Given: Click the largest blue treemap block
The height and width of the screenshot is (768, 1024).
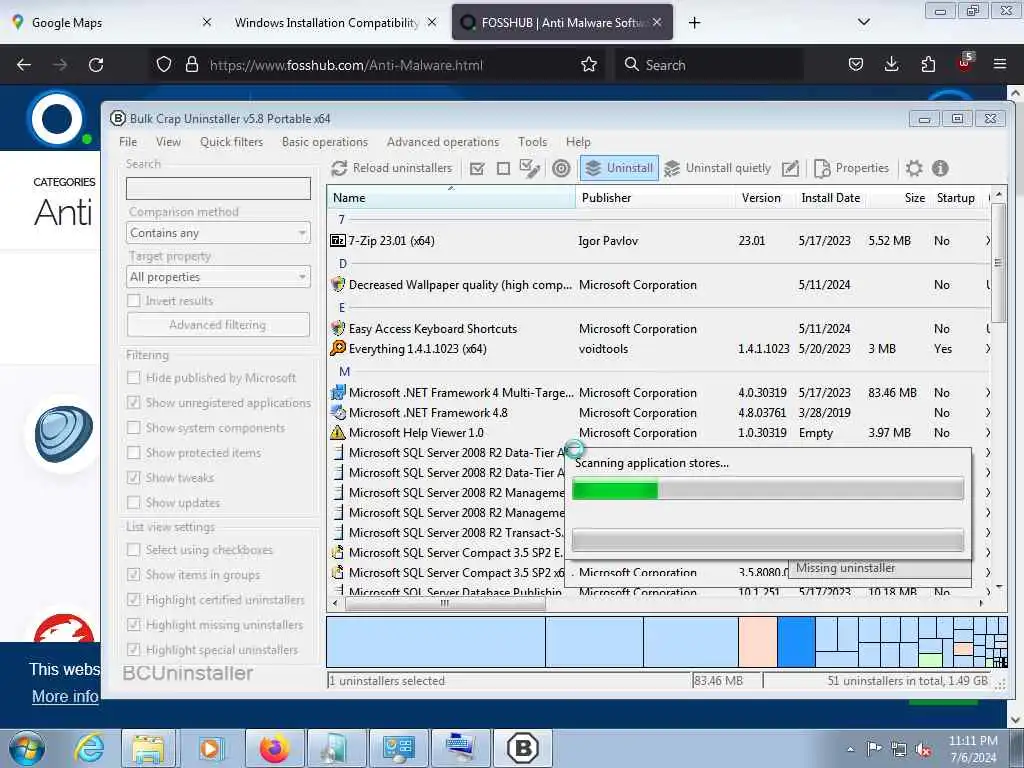Looking at the screenshot, I should [436, 642].
